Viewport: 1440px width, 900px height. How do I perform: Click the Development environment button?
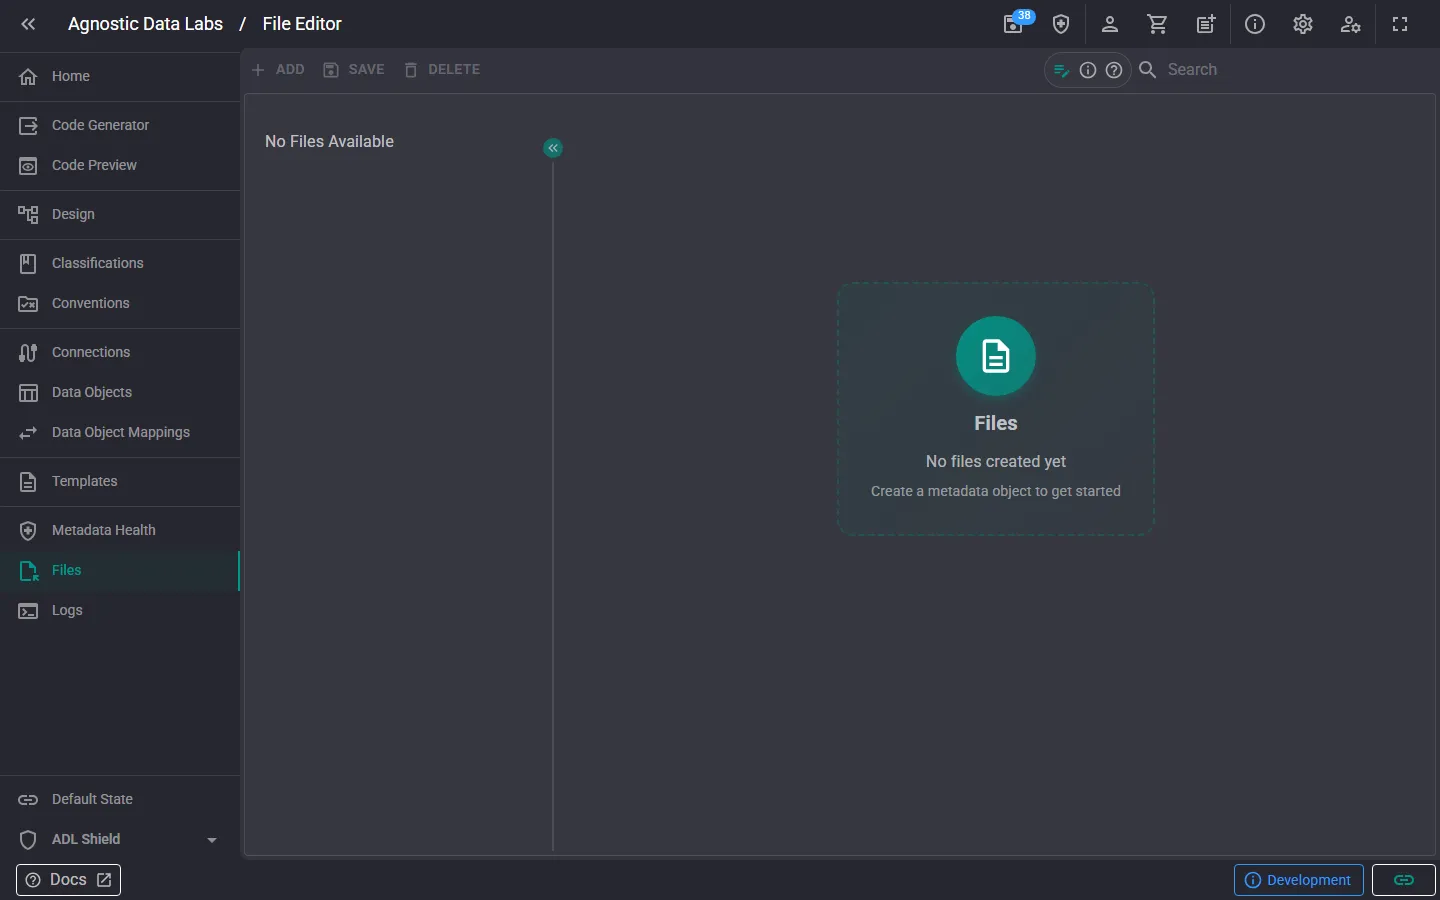click(1298, 880)
